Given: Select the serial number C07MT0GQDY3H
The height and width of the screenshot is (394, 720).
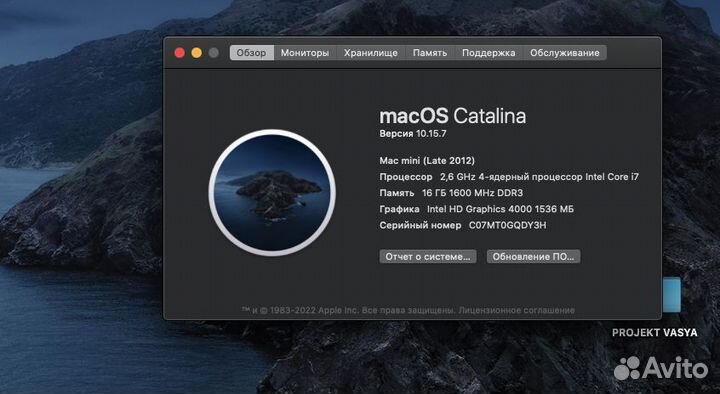Looking at the screenshot, I should pos(507,225).
